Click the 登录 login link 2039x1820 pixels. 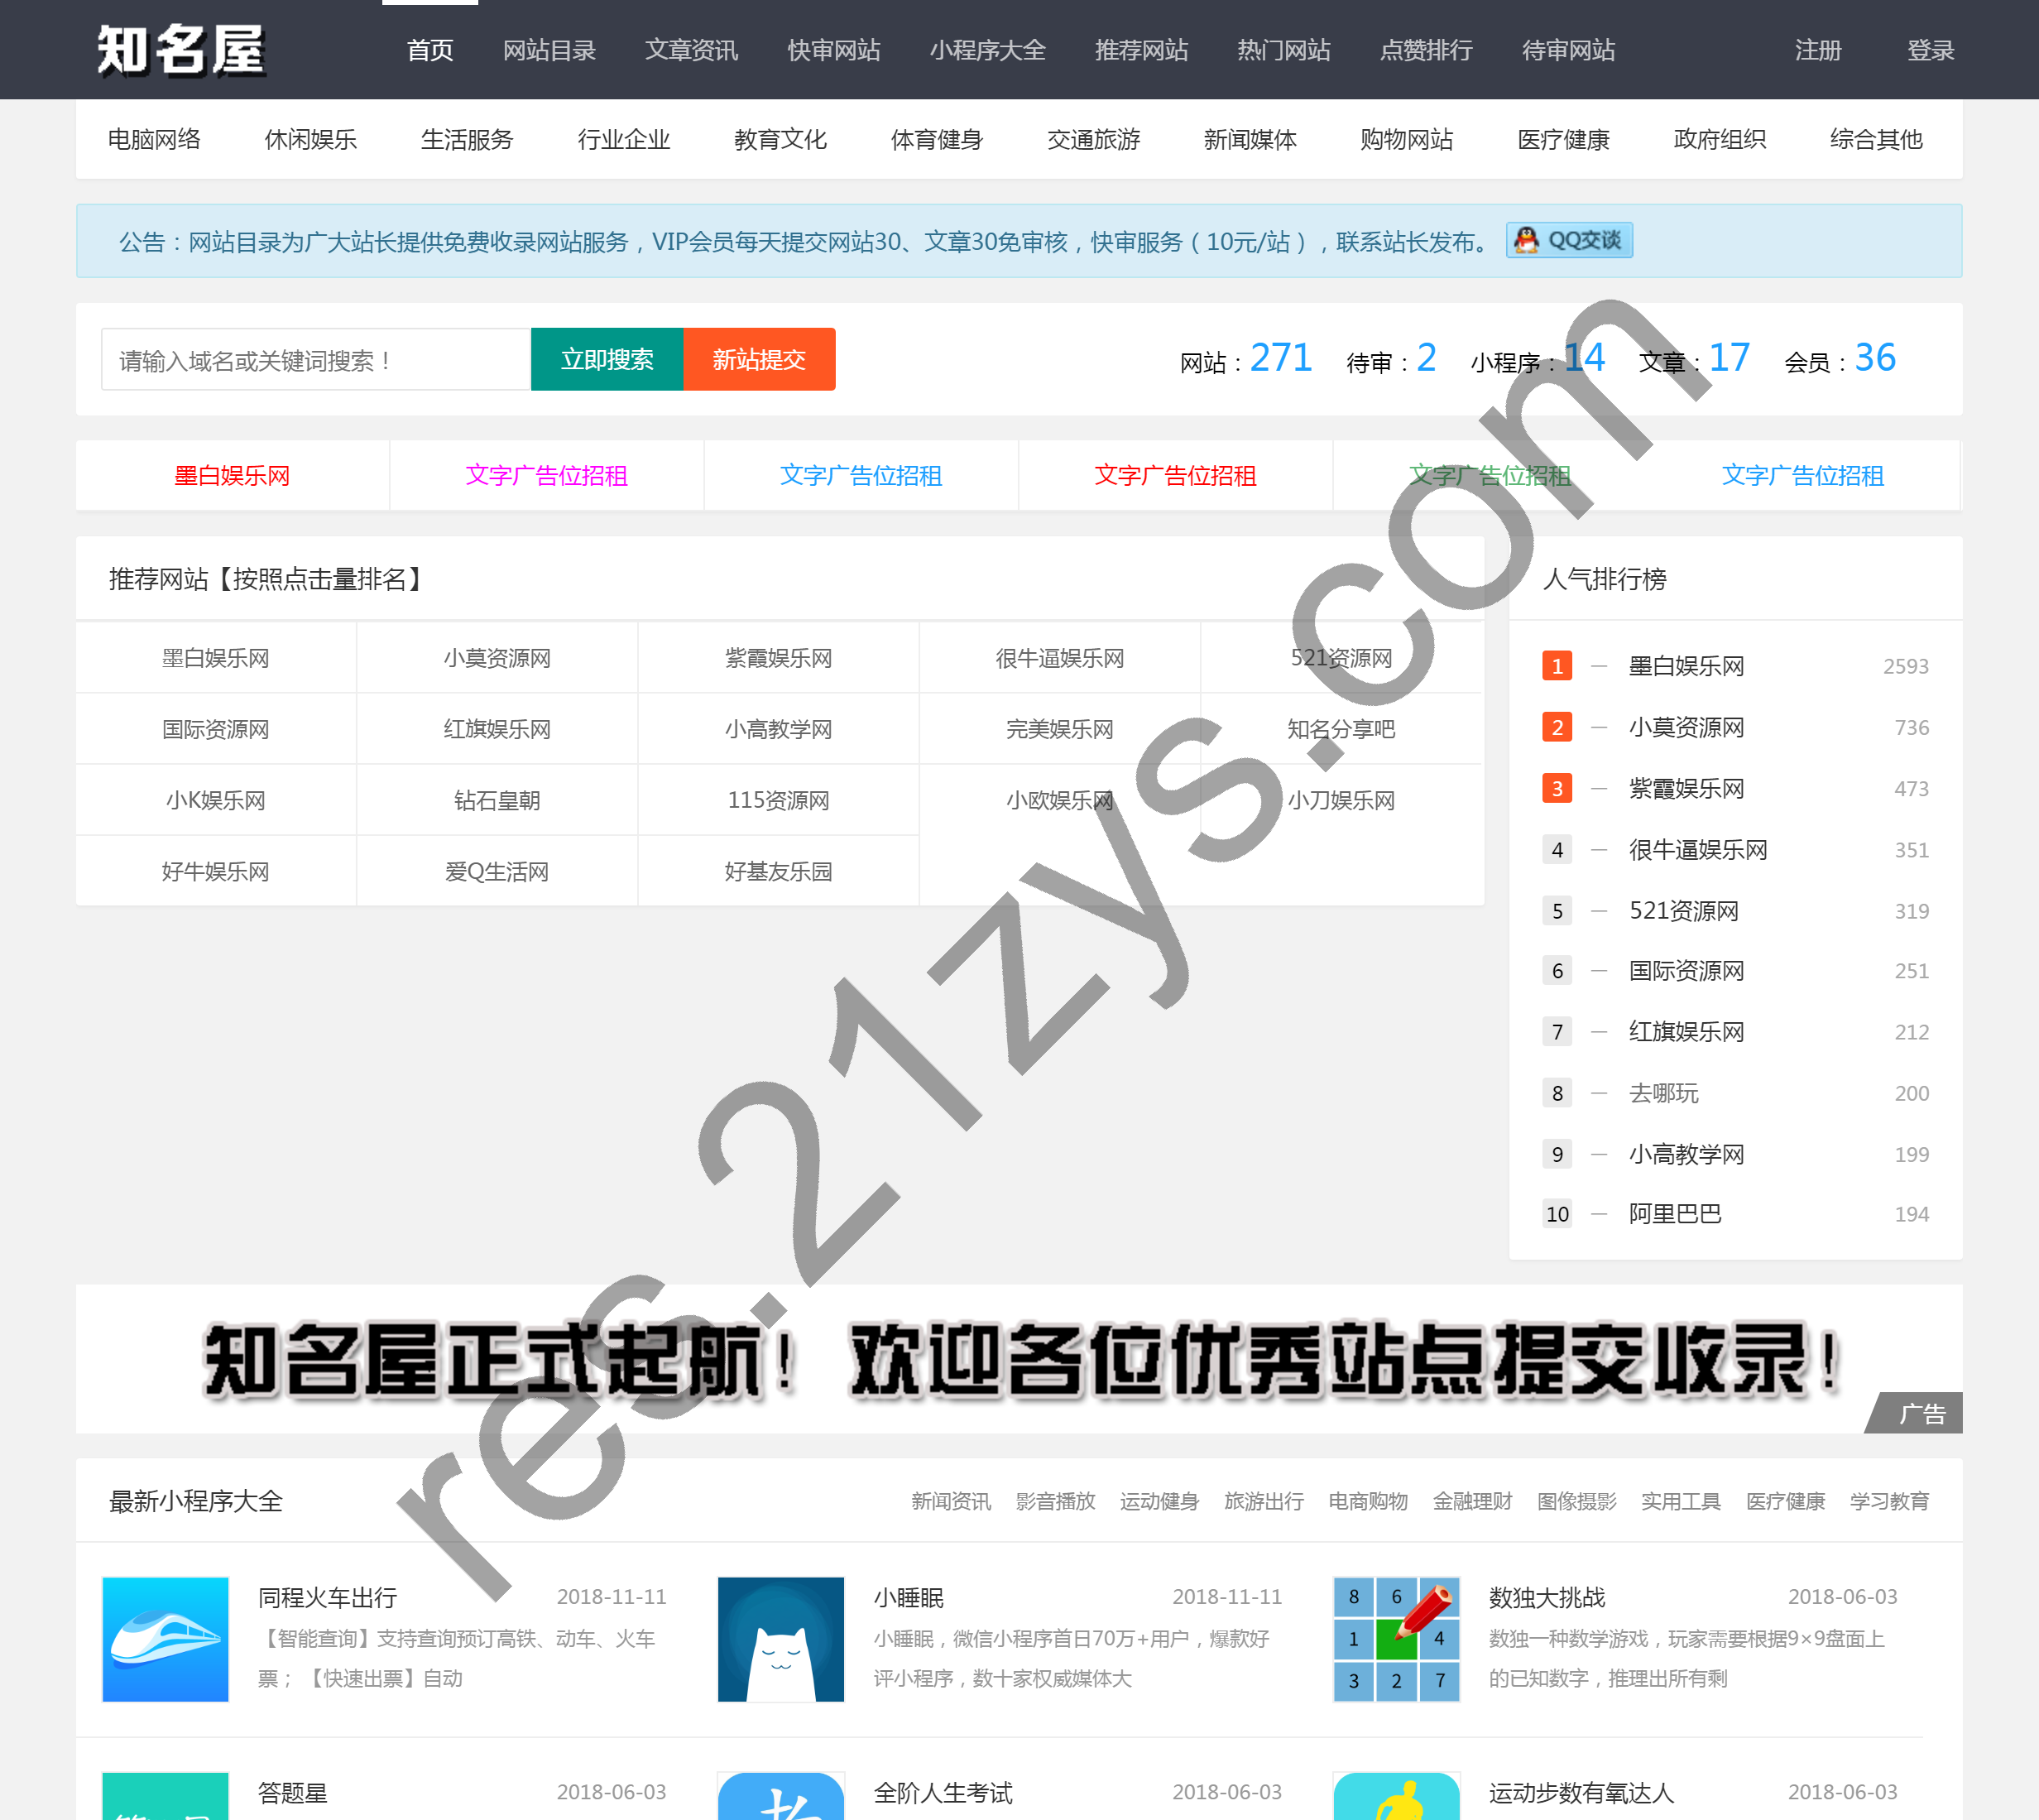(x=1931, y=50)
